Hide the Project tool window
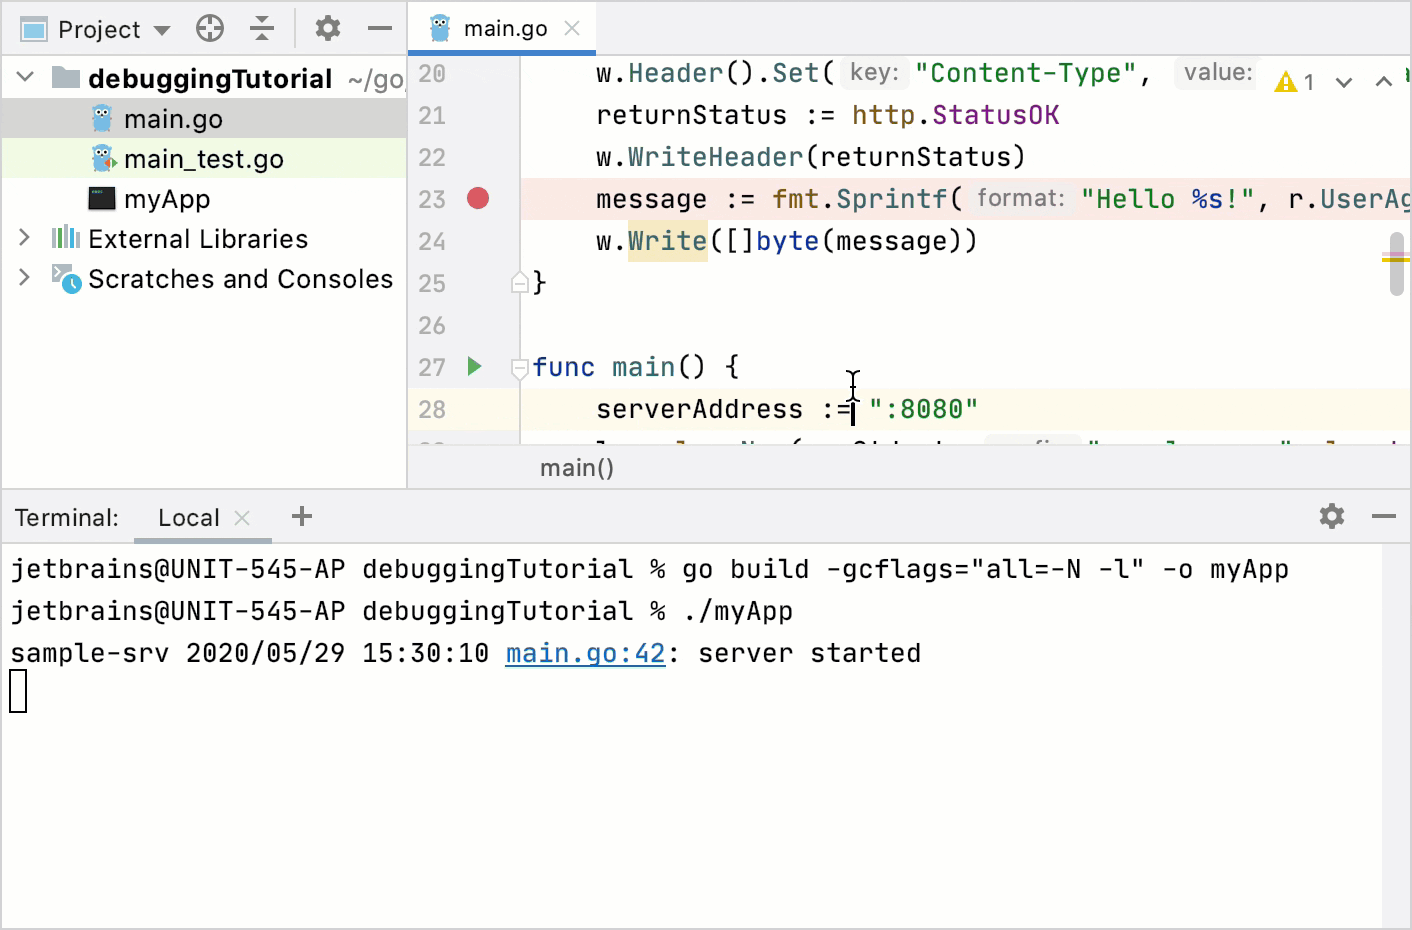The image size is (1412, 930). click(x=380, y=28)
